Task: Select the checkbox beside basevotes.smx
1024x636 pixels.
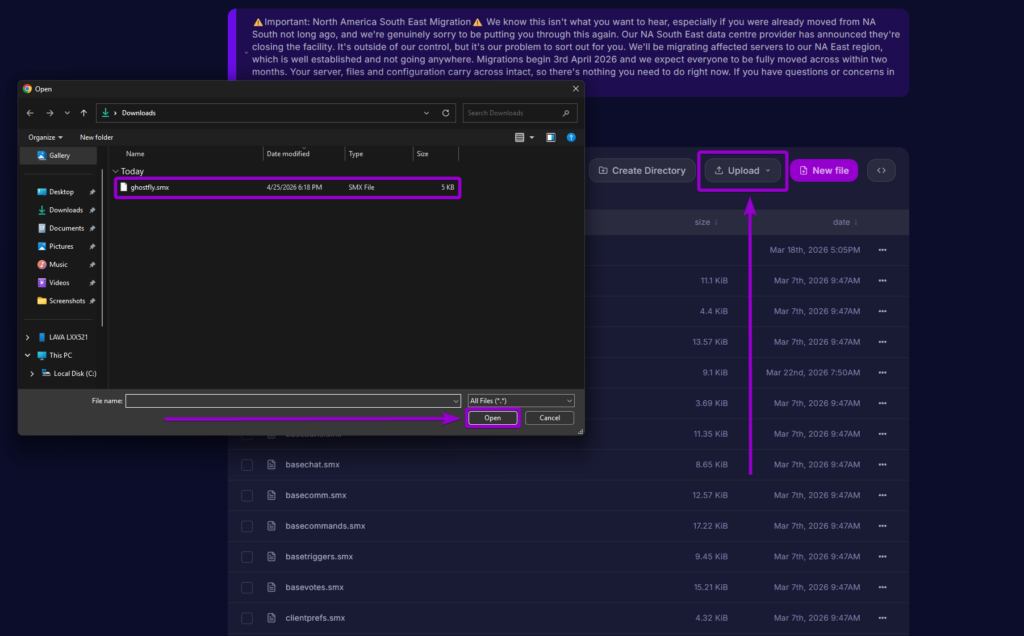Action: tap(246, 587)
